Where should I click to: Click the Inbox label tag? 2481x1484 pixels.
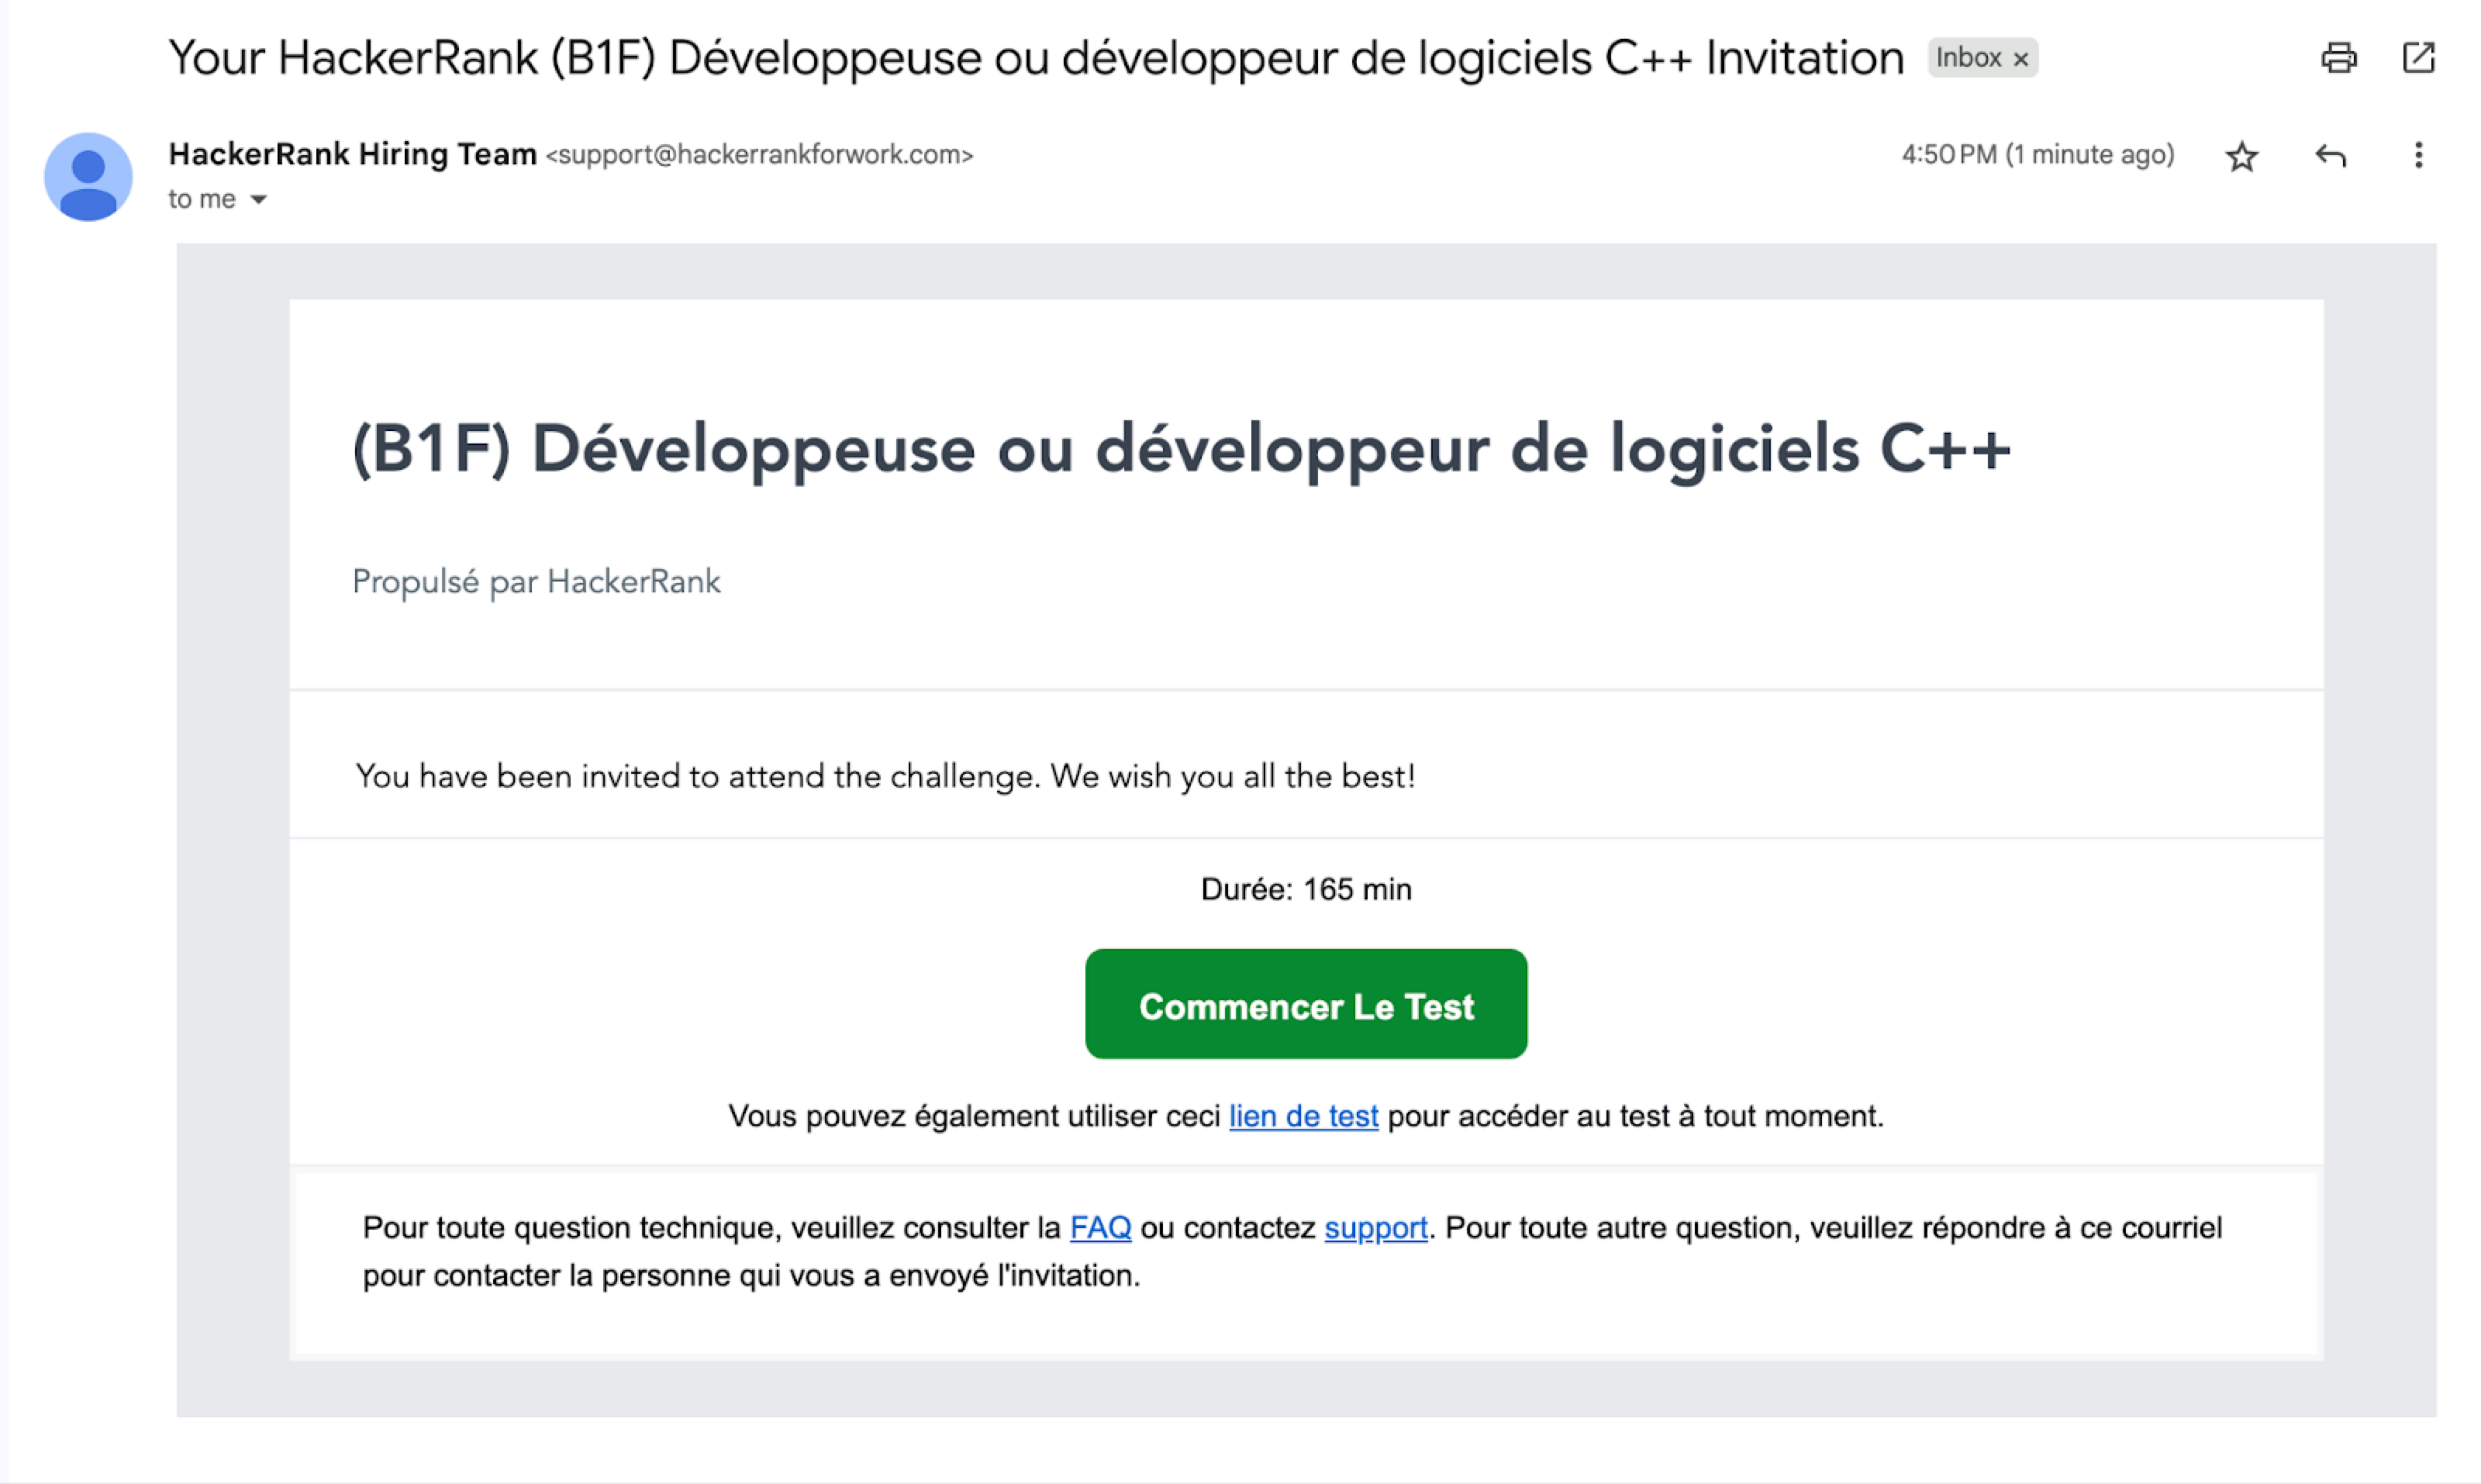pyautogui.click(x=1968, y=58)
